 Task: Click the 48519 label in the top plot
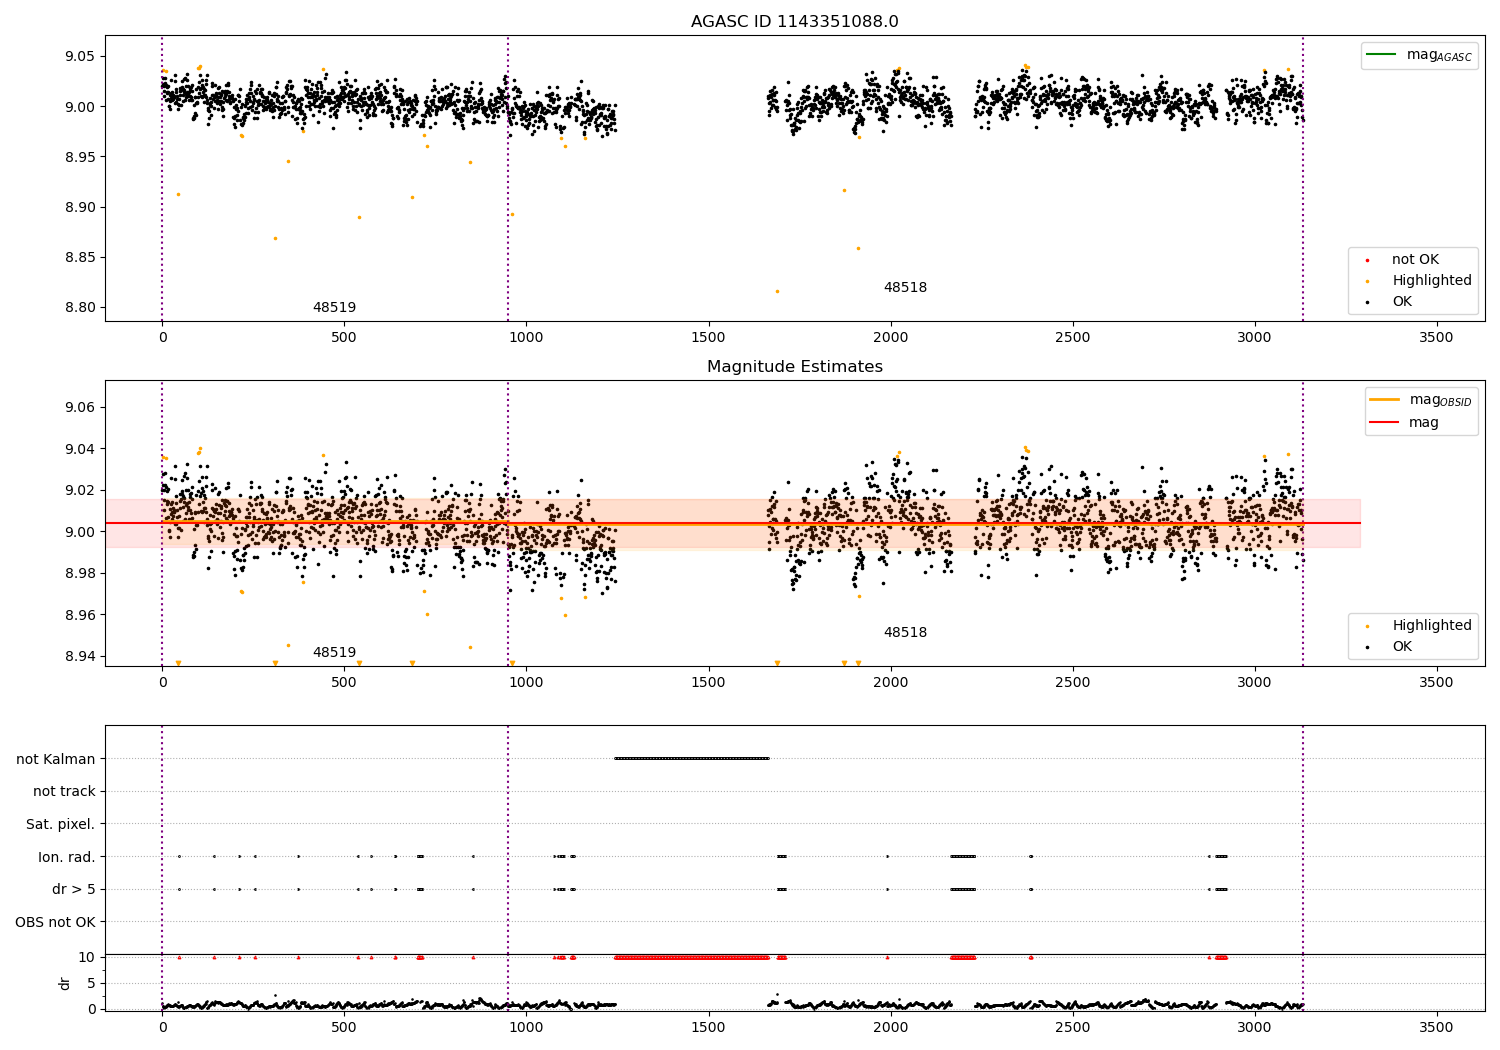pos(334,307)
